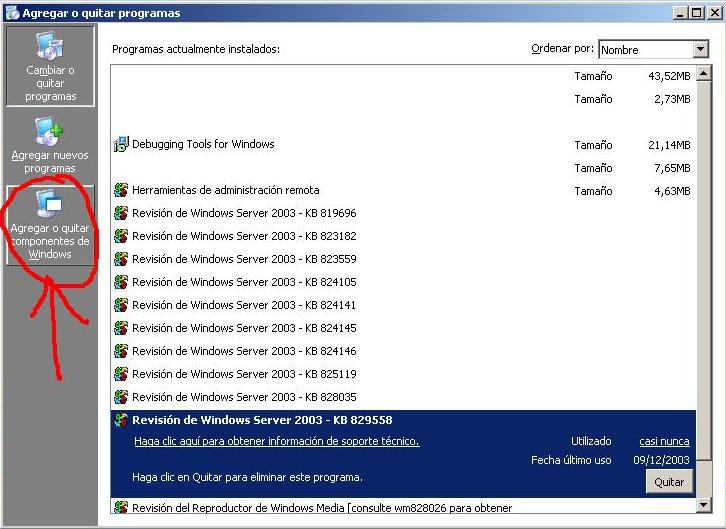
Task: Click the icon of KB 824105 entry
Action: click(121, 282)
